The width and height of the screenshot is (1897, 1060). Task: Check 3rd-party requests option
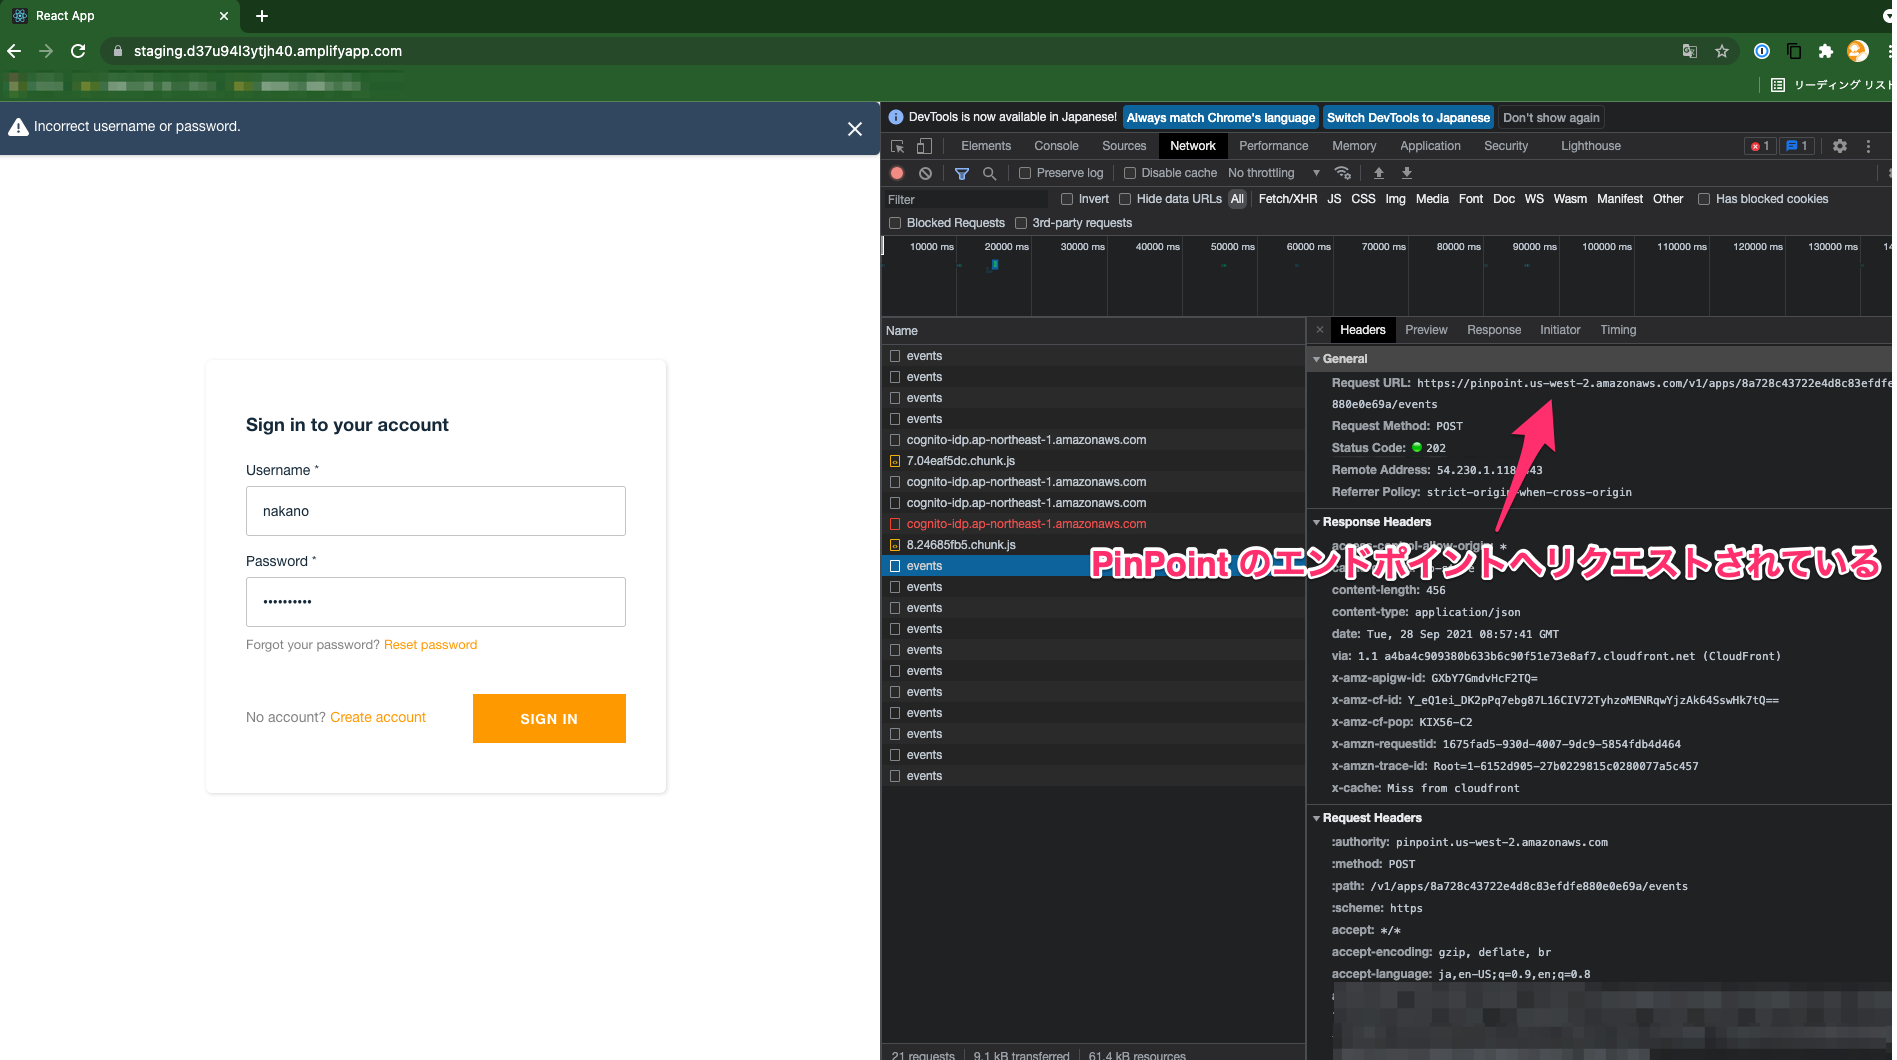point(1021,223)
